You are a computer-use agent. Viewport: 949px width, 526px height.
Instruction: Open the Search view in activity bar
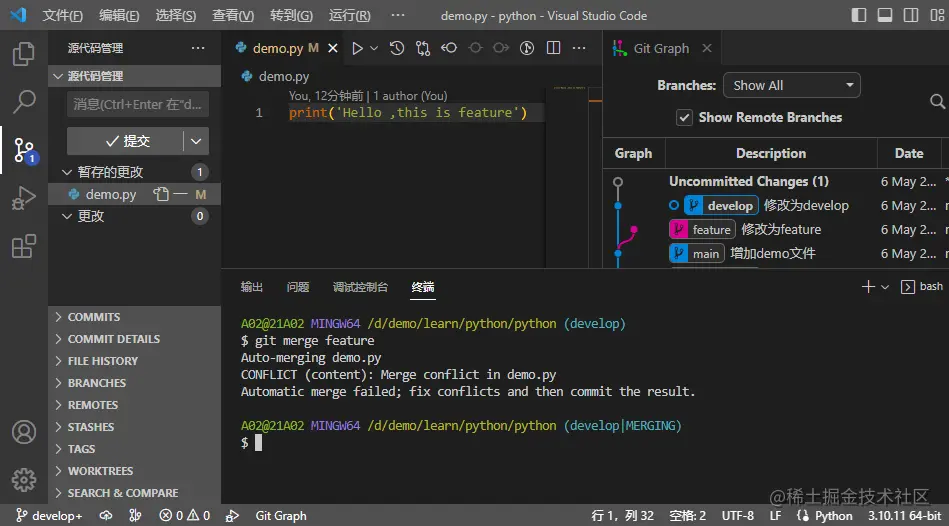24,101
